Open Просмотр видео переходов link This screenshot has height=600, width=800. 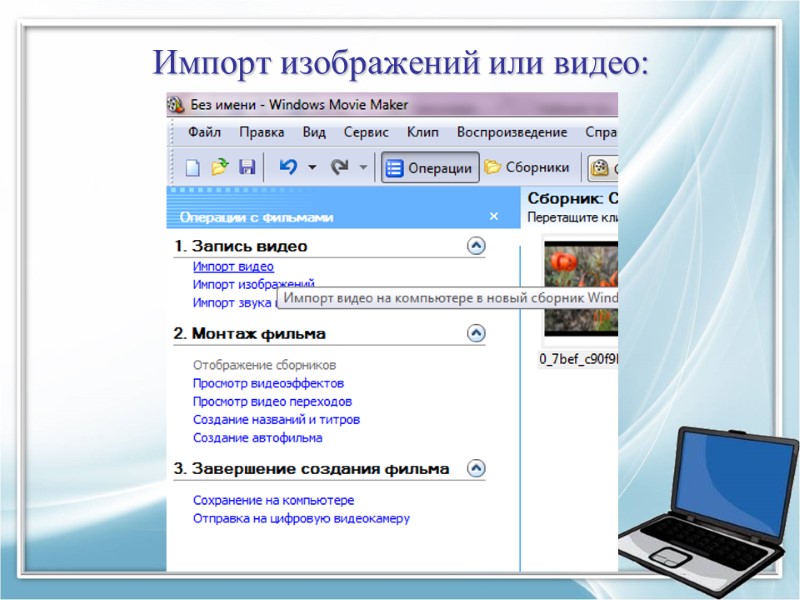point(272,402)
